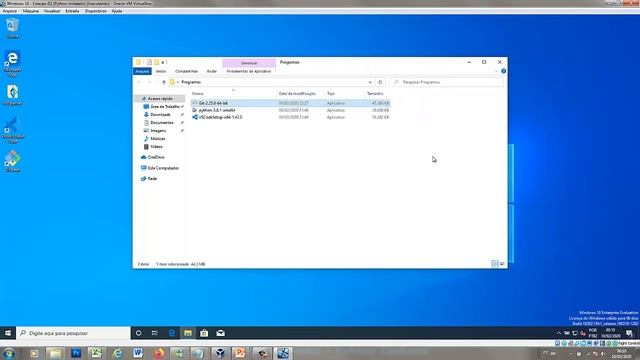Viewport: 640px width, 360px height.
Task: Open VirtualBox Dispositivos menu
Action: 96,11
